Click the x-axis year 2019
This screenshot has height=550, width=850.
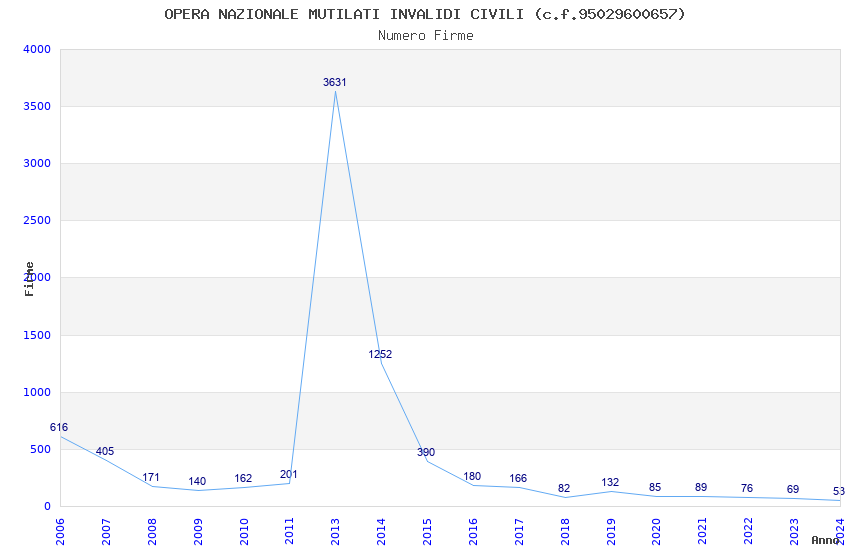click(611, 532)
